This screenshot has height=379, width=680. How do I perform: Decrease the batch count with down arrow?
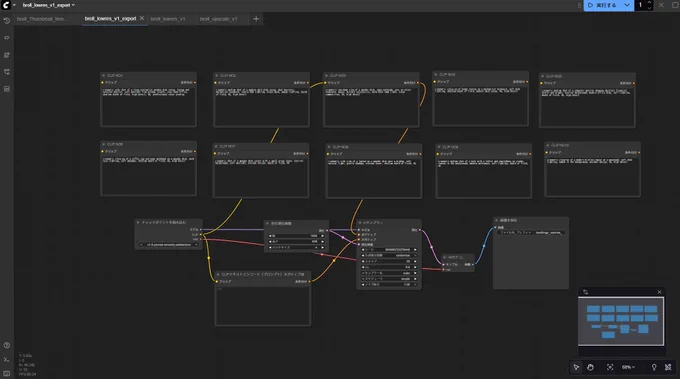(x=649, y=7)
